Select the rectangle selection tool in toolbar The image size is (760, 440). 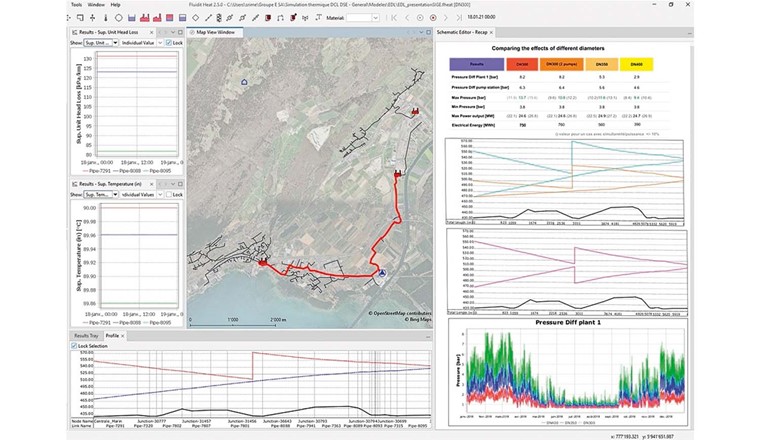click(x=80, y=18)
